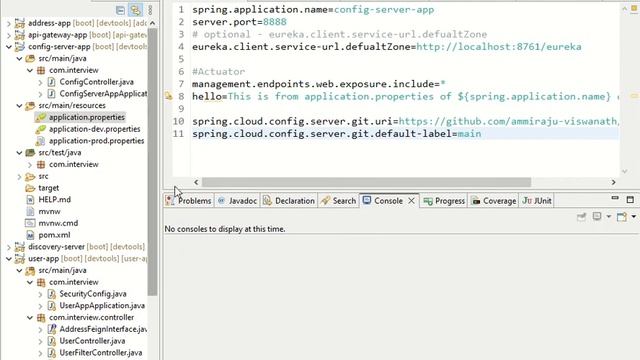Image resolution: width=640 pixels, height=360 pixels.
Task: Click the Pin Console icon
Action: pos(581,217)
